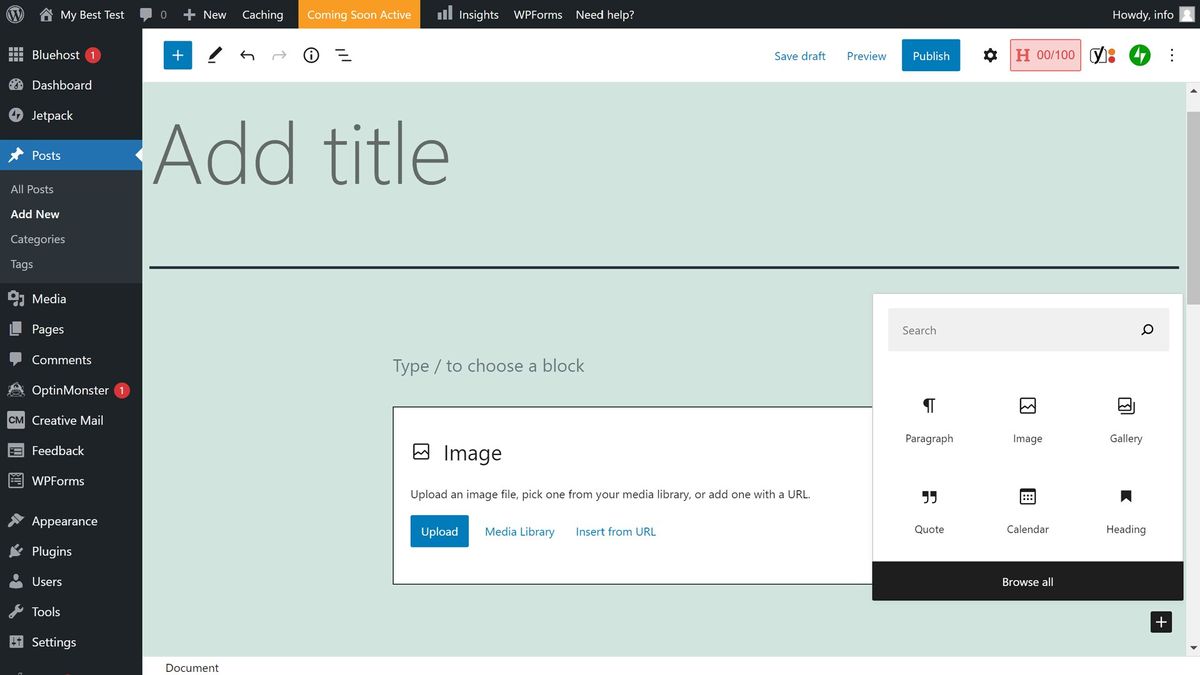Open the Yoast SEO panel icon
Image resolution: width=1200 pixels, height=675 pixels.
pyautogui.click(x=1102, y=55)
